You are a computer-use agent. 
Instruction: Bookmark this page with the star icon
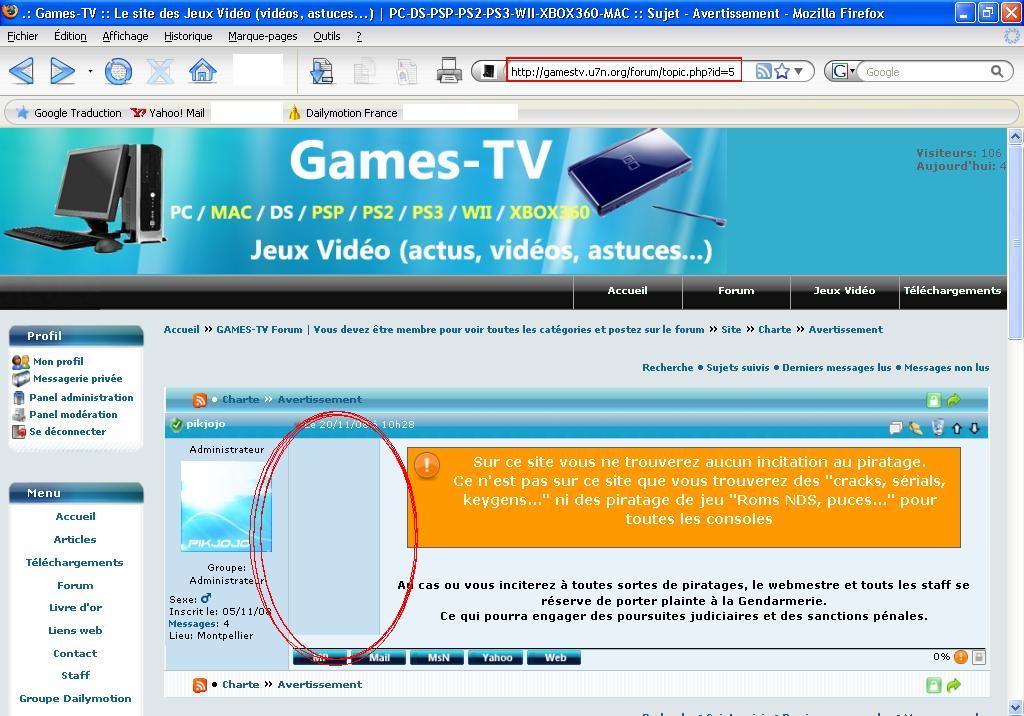781,71
